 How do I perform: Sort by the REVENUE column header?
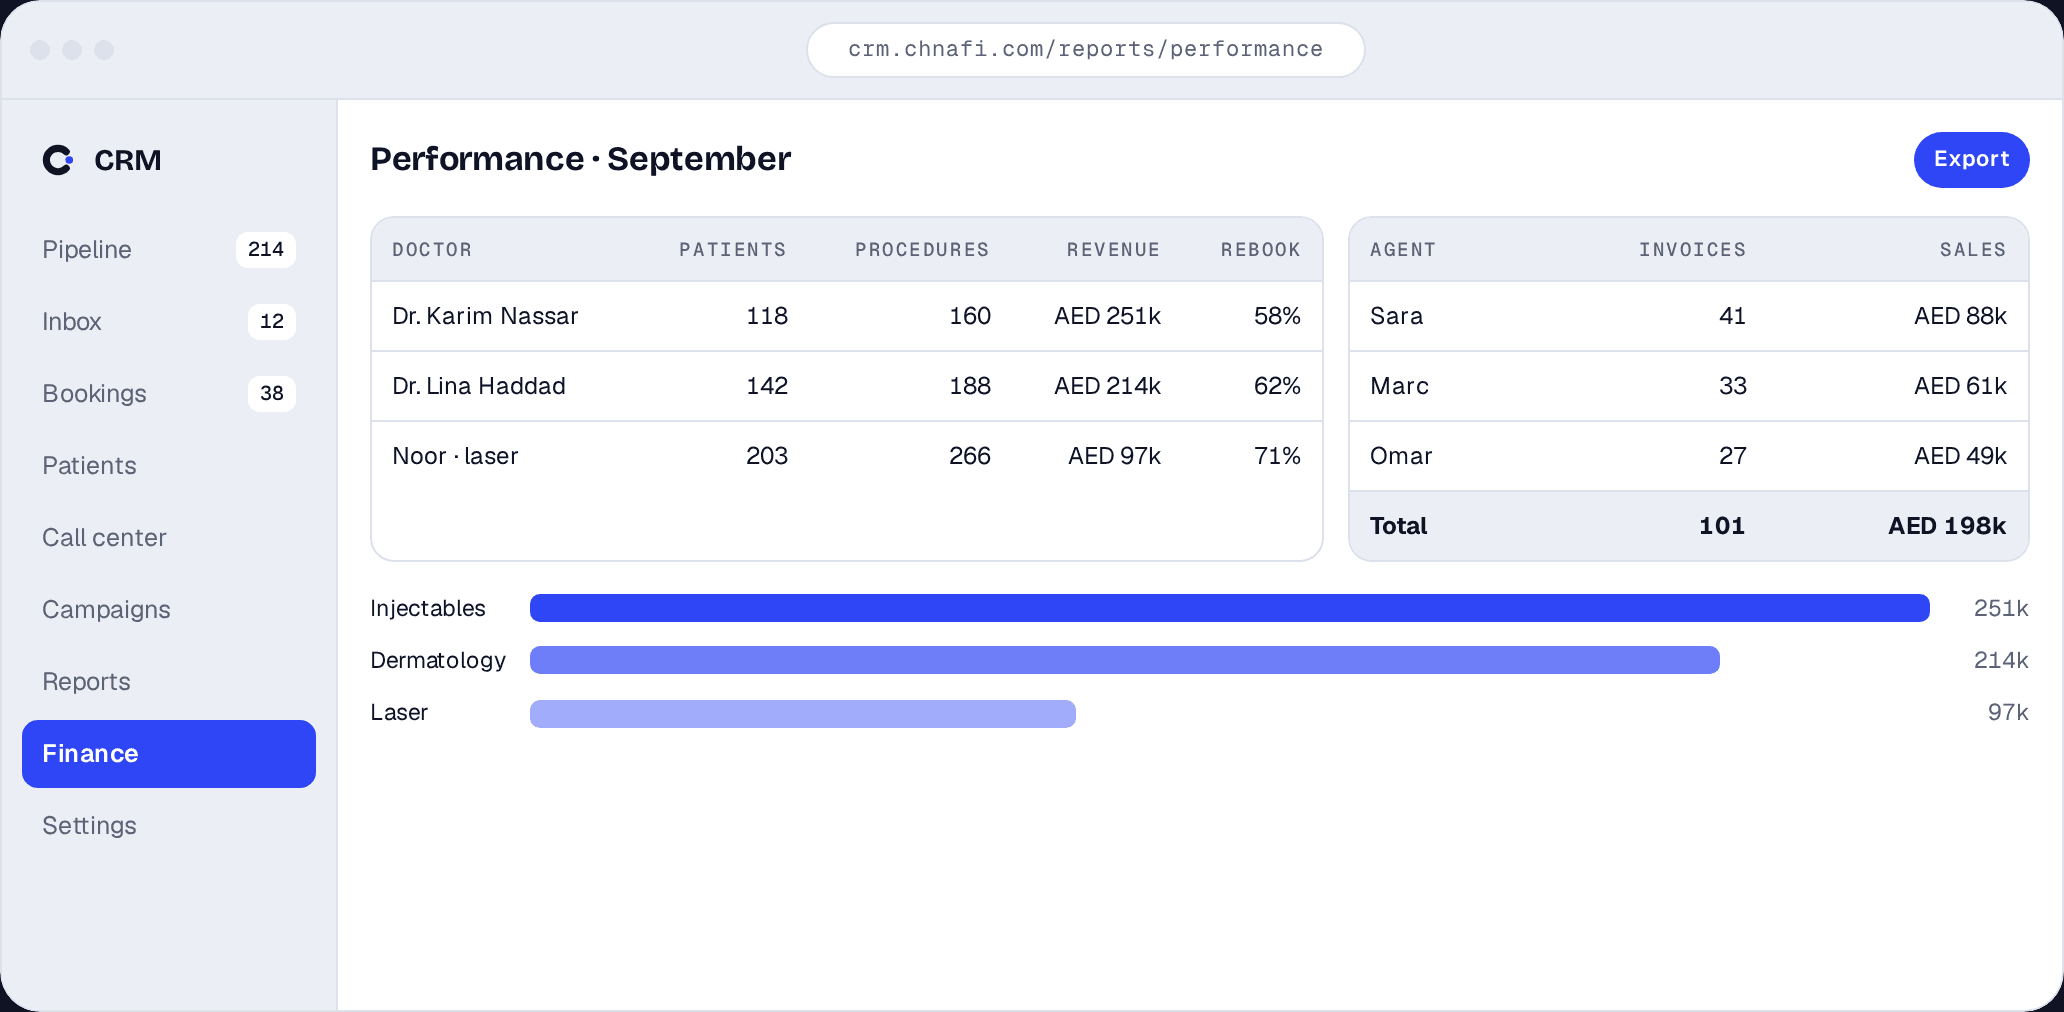(x=1113, y=250)
